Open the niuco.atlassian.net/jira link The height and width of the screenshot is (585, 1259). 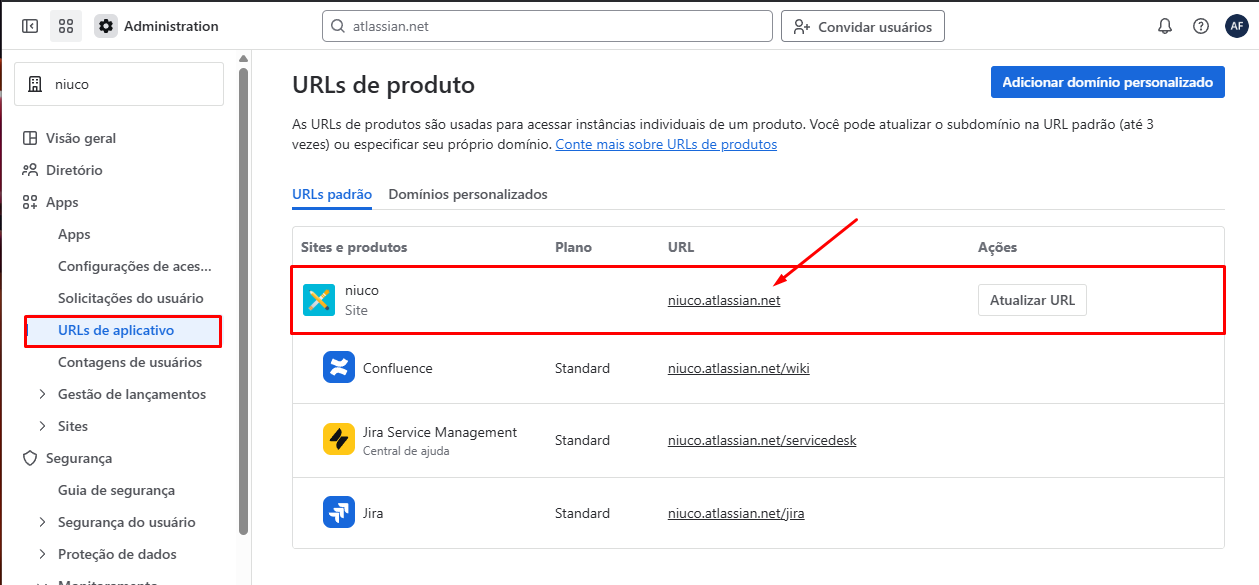736,513
